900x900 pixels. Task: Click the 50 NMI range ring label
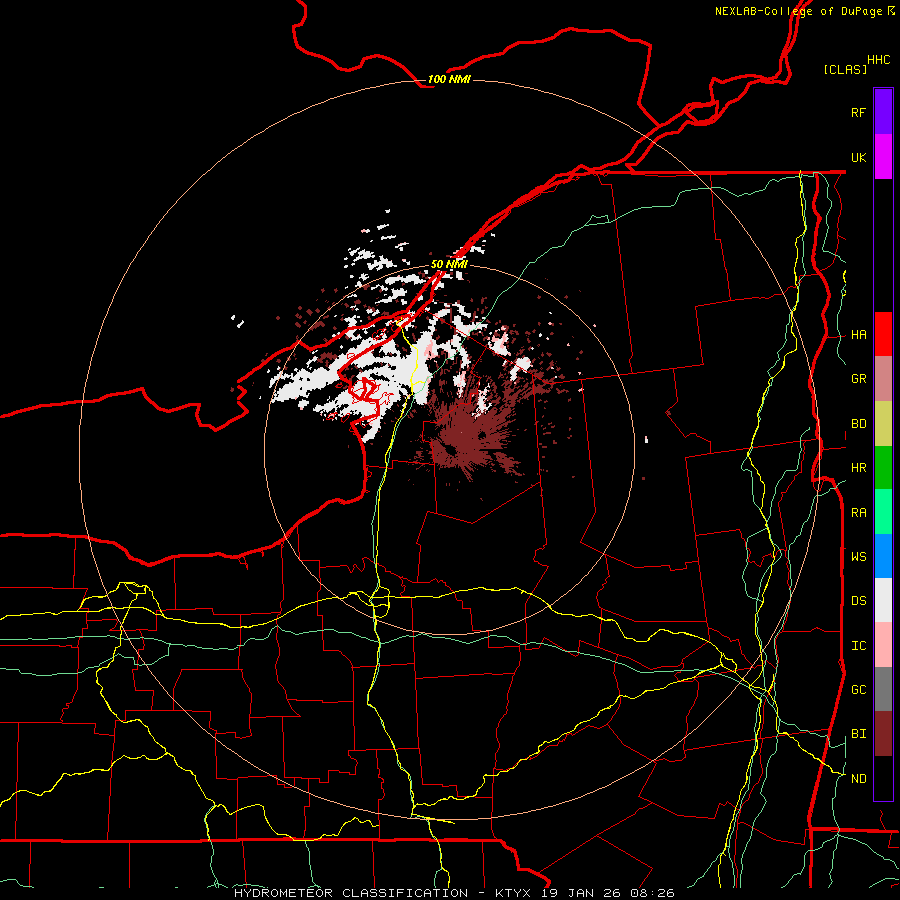[449, 264]
